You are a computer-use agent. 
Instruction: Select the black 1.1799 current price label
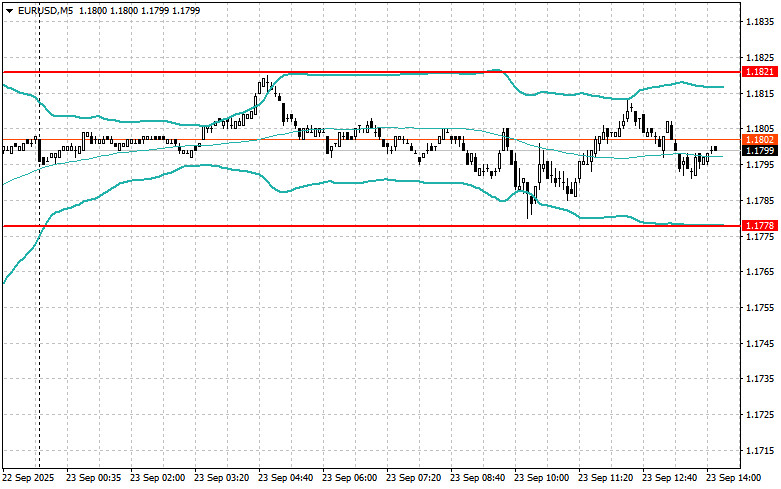tap(760, 150)
